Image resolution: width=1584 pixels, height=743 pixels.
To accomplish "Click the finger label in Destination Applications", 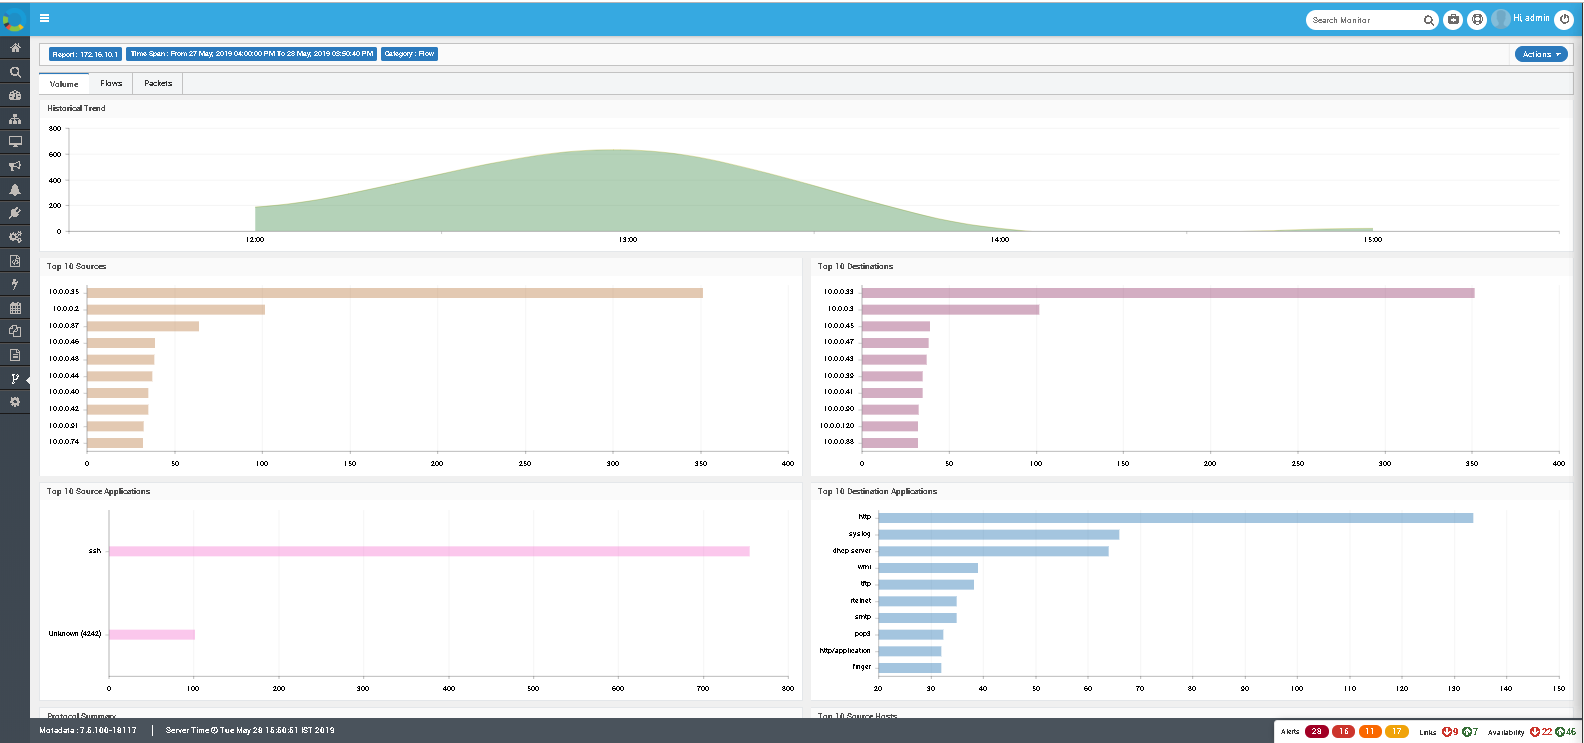I will point(862,667).
